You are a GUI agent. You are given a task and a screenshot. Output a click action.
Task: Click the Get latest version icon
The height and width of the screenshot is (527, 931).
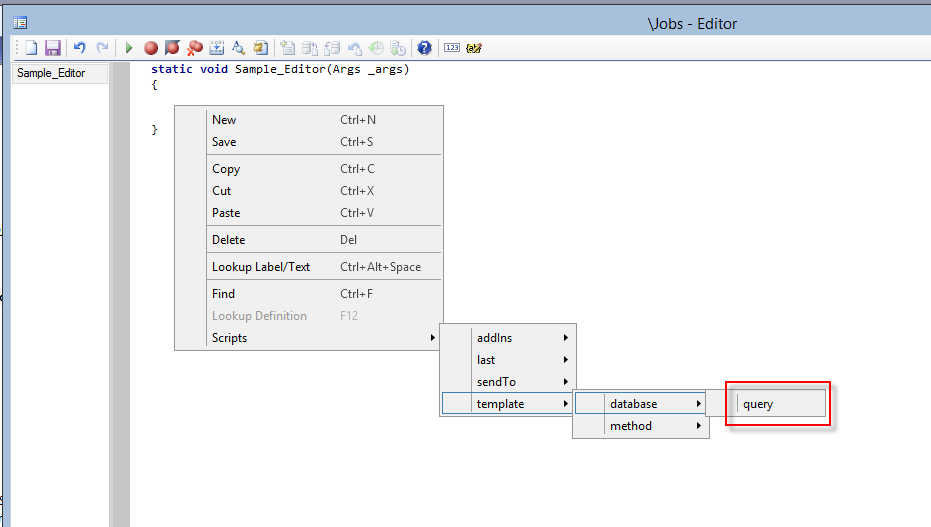[398, 48]
